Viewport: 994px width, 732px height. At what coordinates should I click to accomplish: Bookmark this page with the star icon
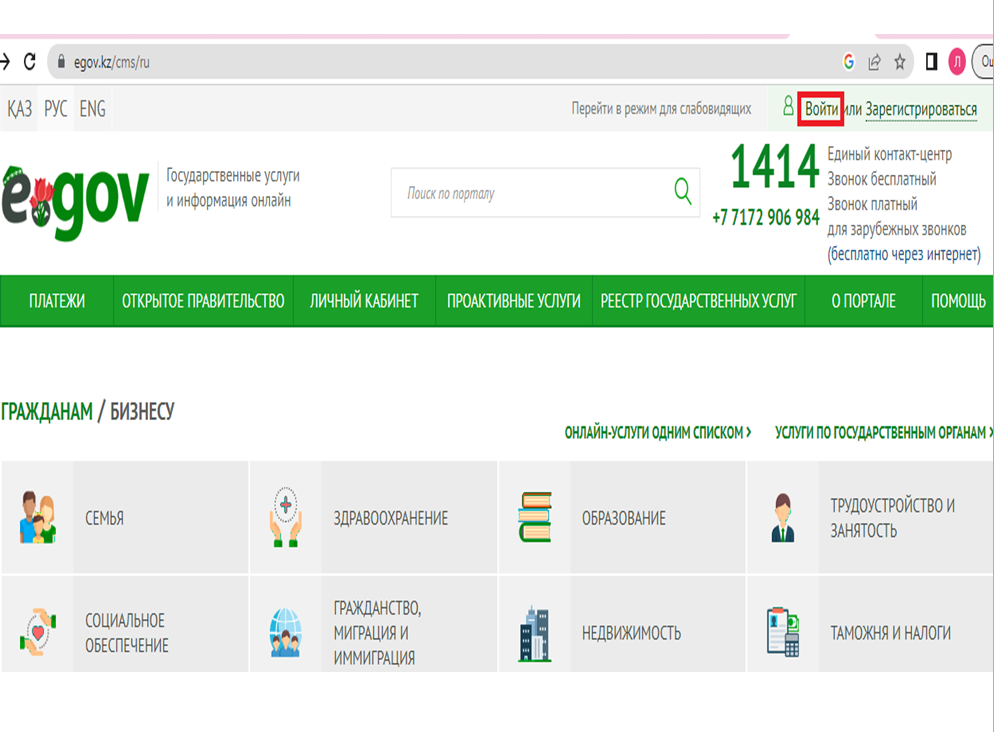900,61
